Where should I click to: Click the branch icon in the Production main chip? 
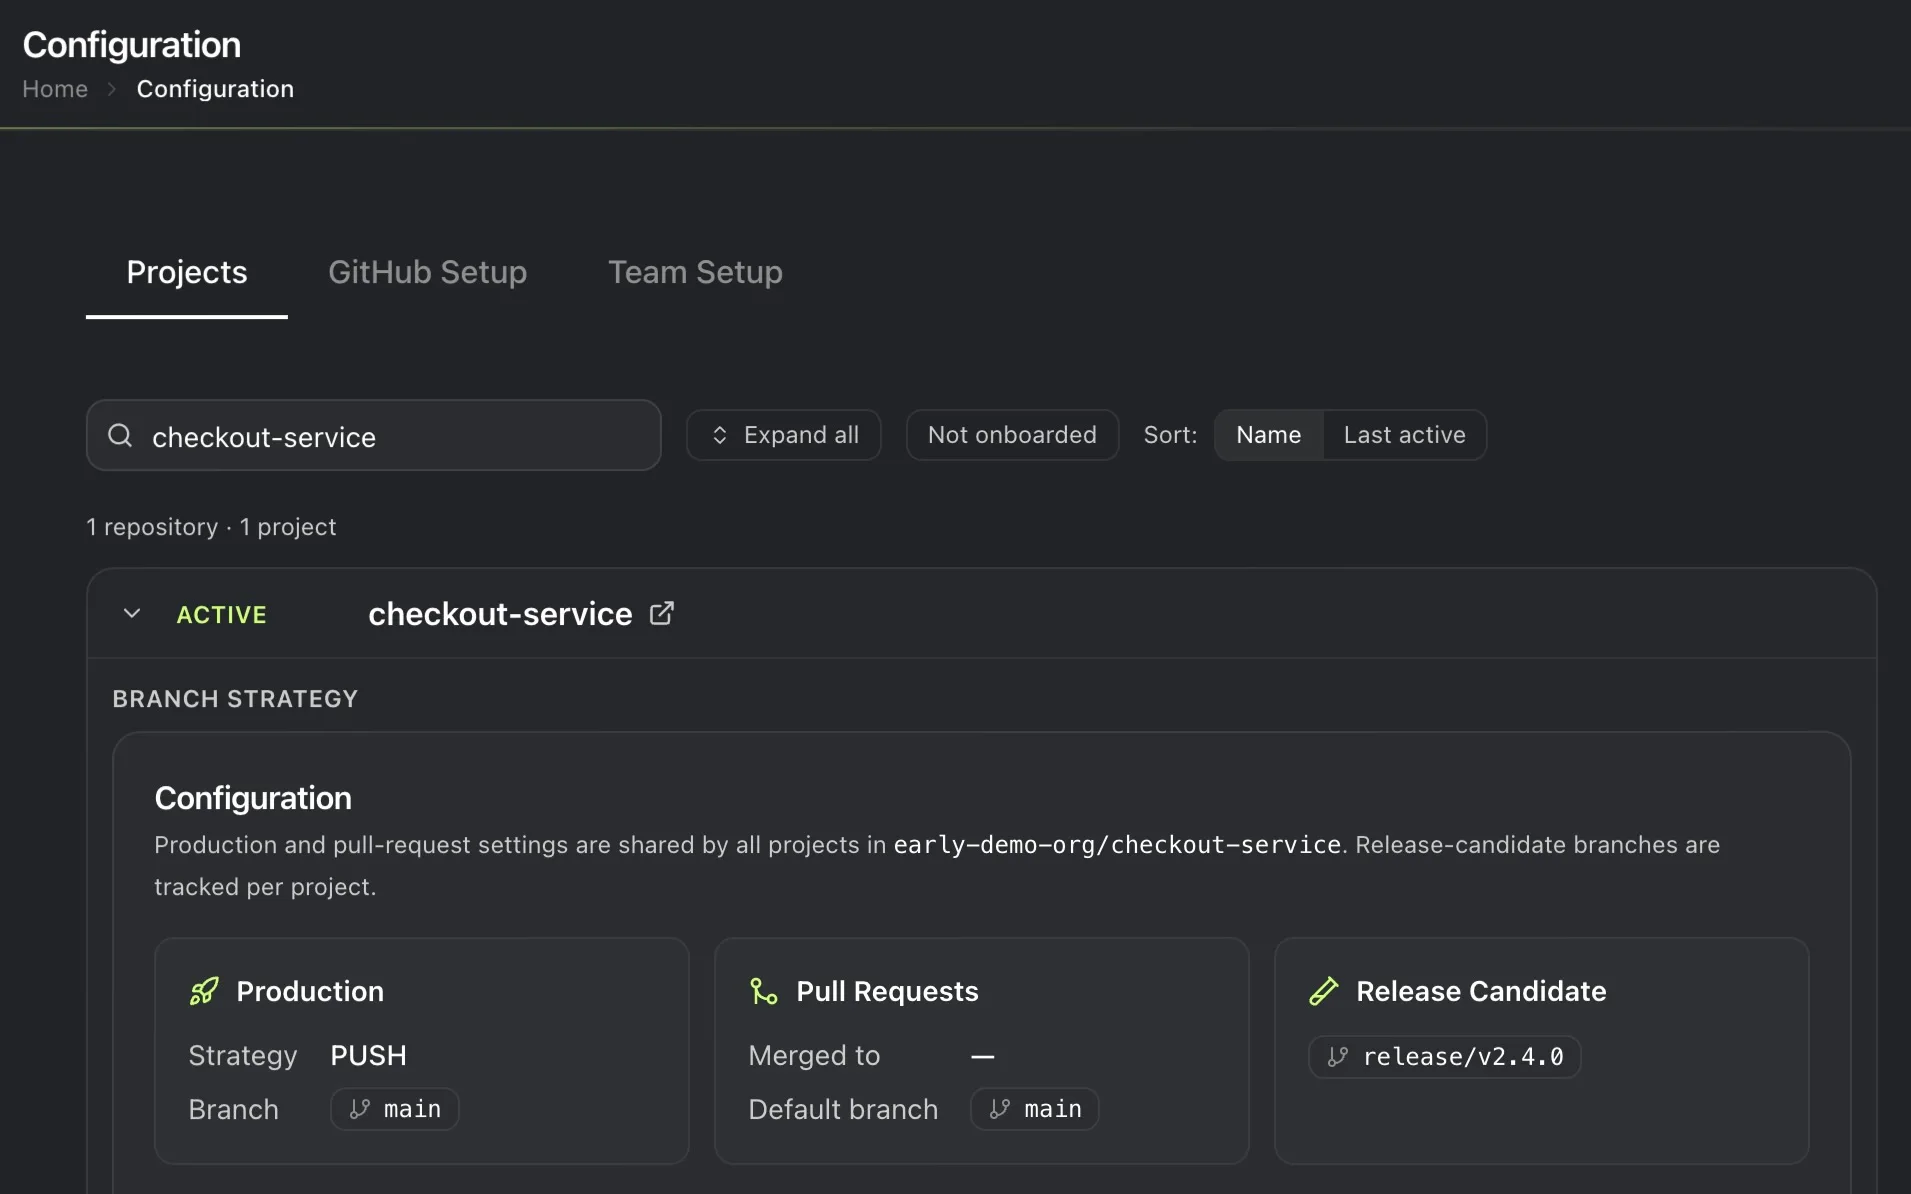360,1109
